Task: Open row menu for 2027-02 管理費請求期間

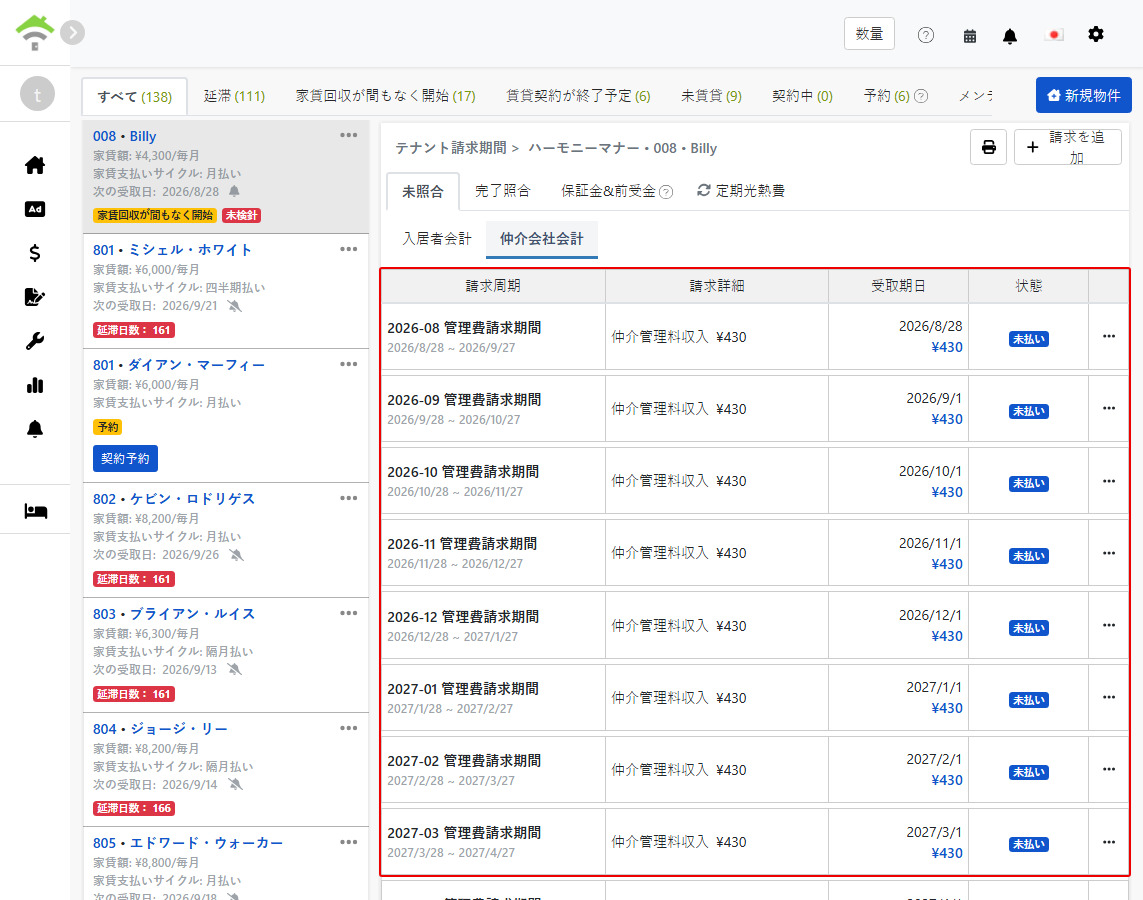Action: pyautogui.click(x=1109, y=770)
